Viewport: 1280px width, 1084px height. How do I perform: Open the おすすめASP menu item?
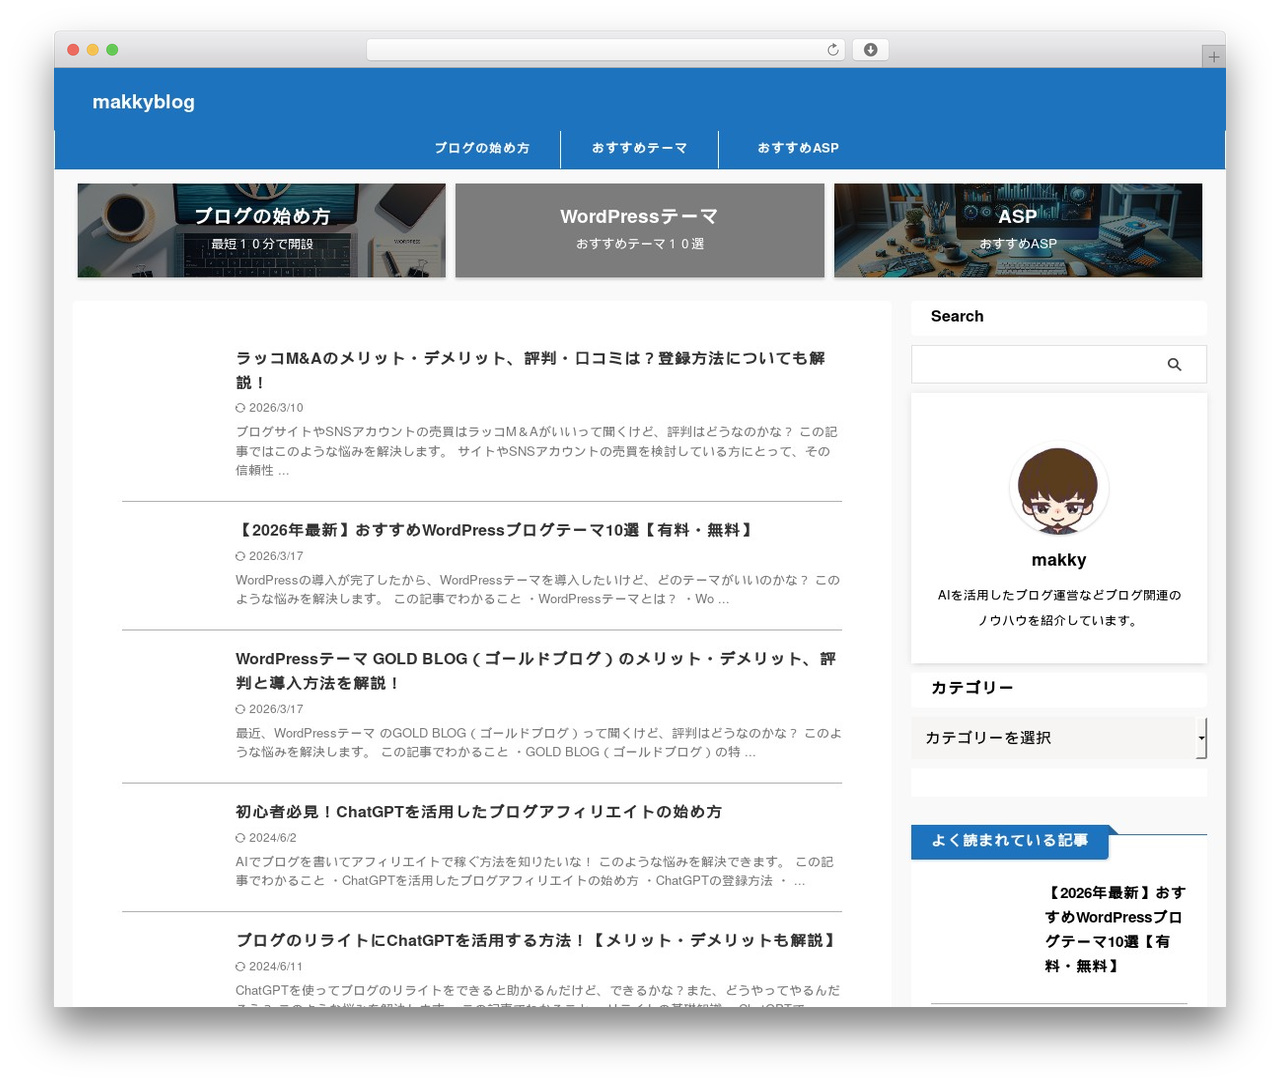pos(798,148)
